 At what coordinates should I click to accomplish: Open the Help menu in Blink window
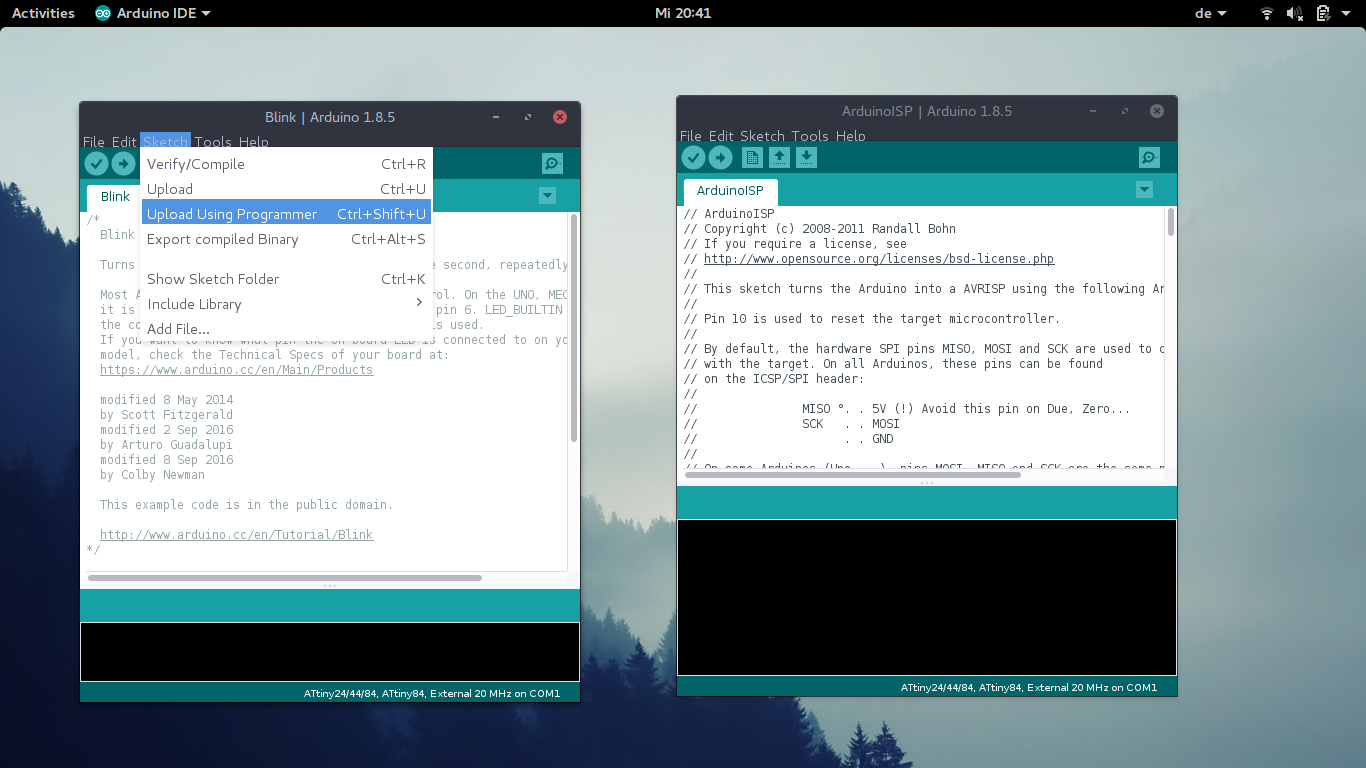tap(254, 142)
